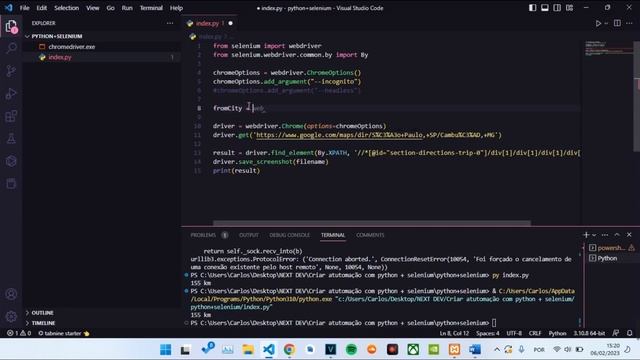Run the Python file with play button
The height and width of the screenshot is (360, 640).
(x=598, y=23)
